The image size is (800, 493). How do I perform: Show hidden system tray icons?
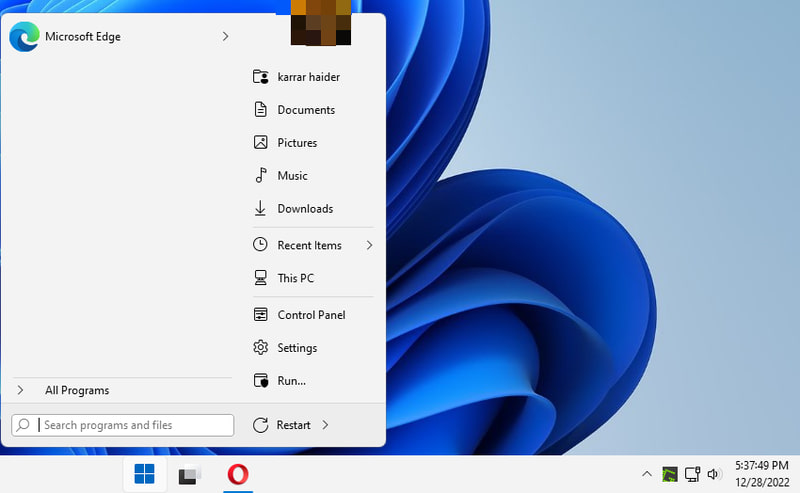[647, 474]
